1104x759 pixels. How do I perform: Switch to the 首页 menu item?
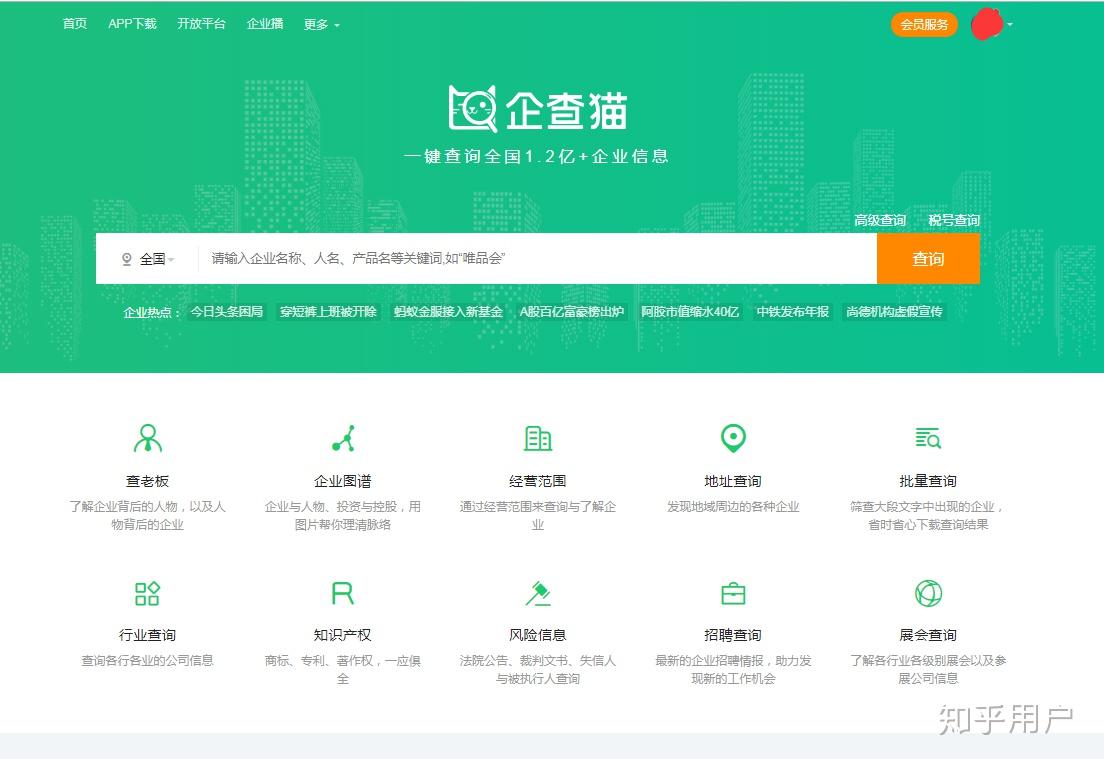(74, 24)
